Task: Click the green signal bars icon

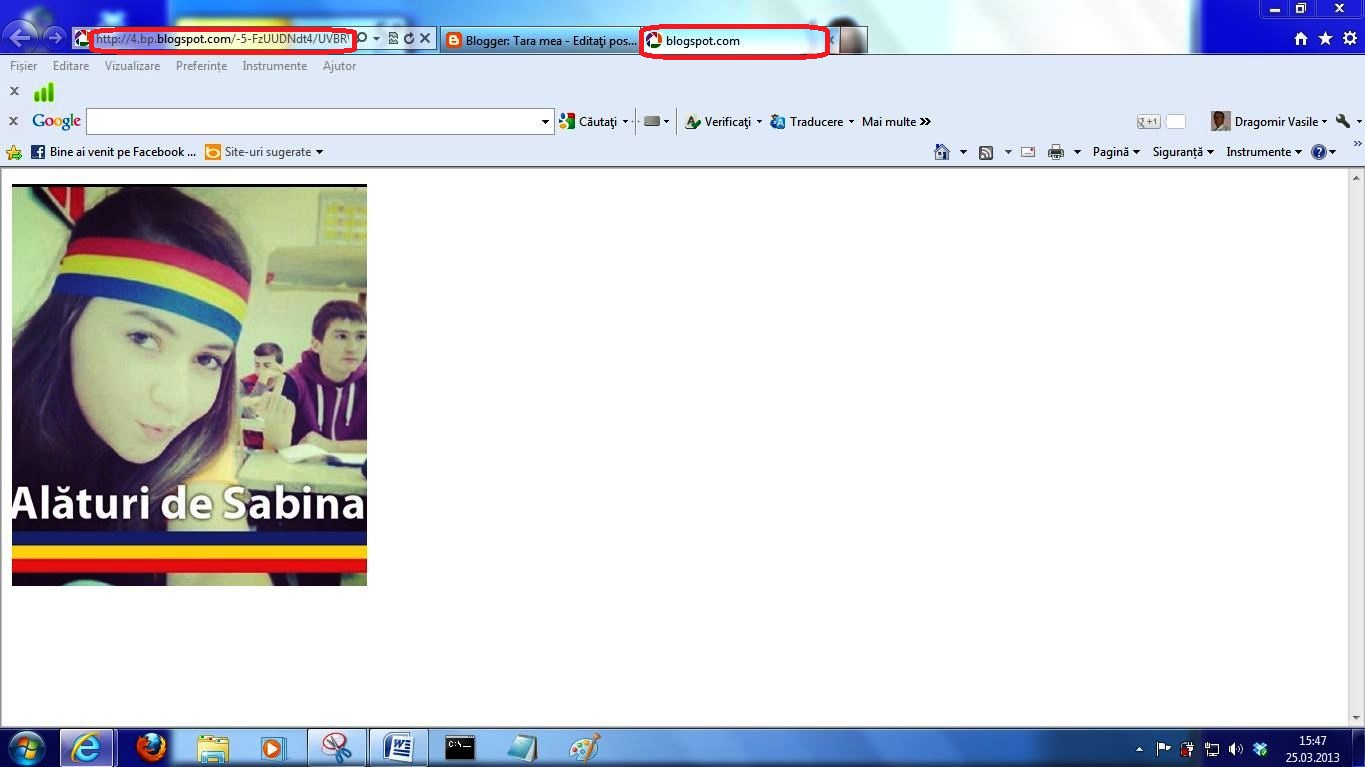Action: (x=44, y=92)
